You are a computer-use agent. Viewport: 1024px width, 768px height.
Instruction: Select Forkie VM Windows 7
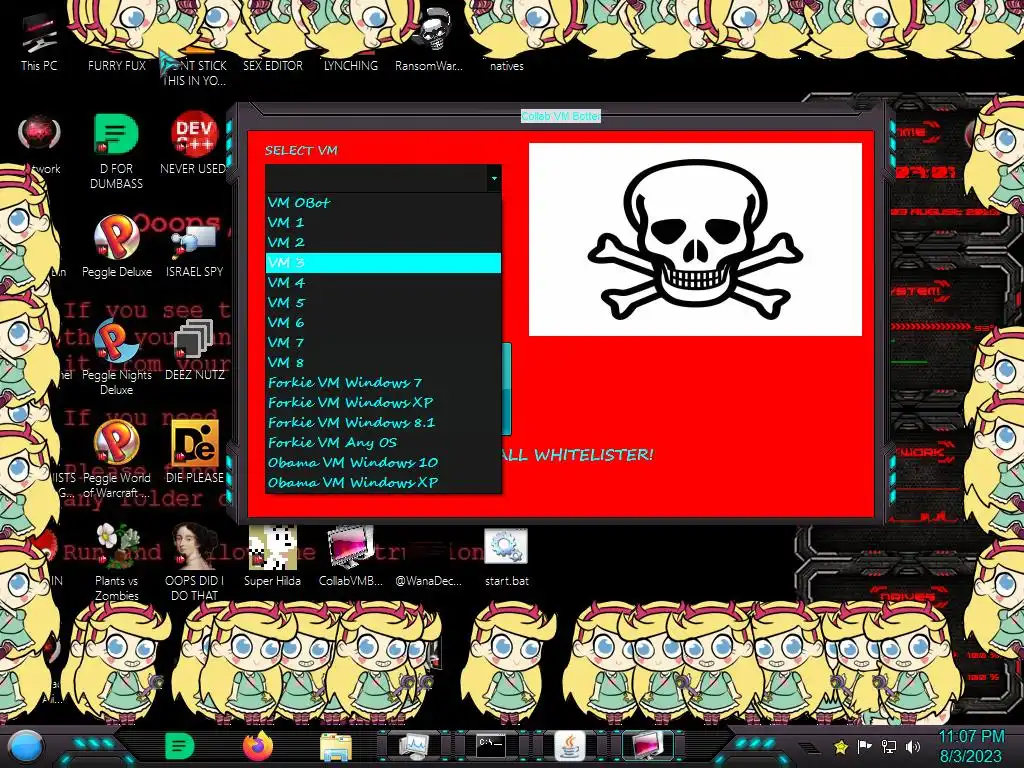tap(383, 383)
